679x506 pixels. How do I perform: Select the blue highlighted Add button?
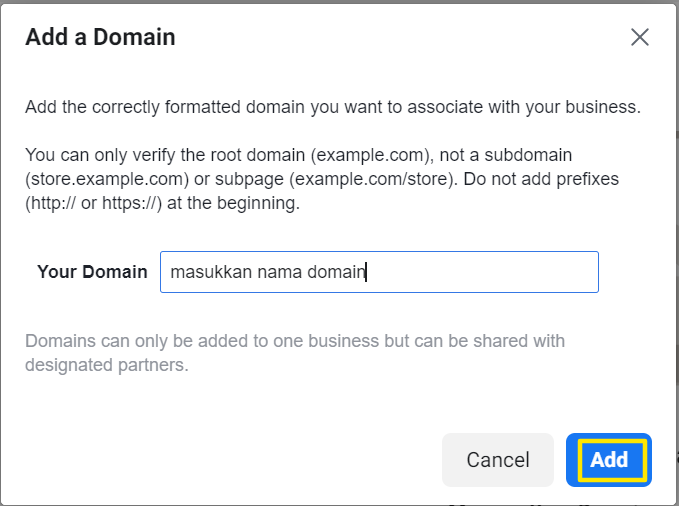(609, 460)
